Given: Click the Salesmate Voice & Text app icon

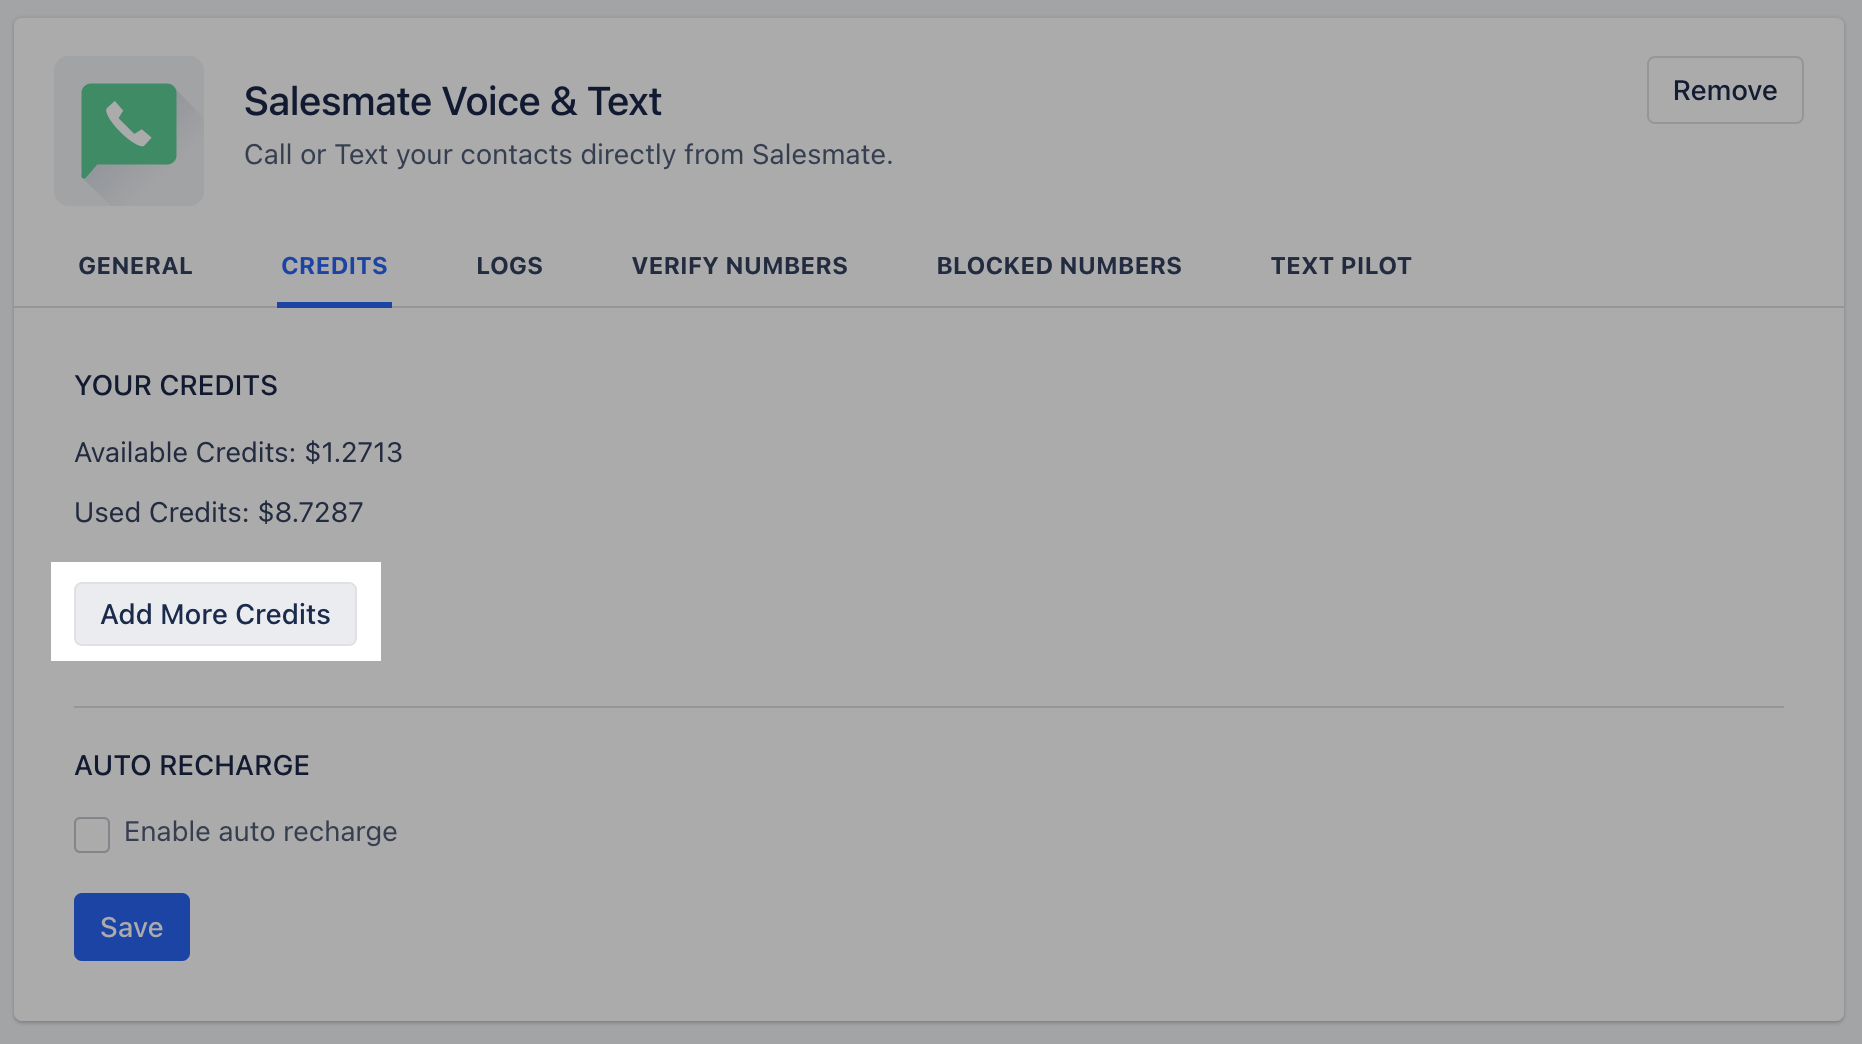Looking at the screenshot, I should 129,131.
